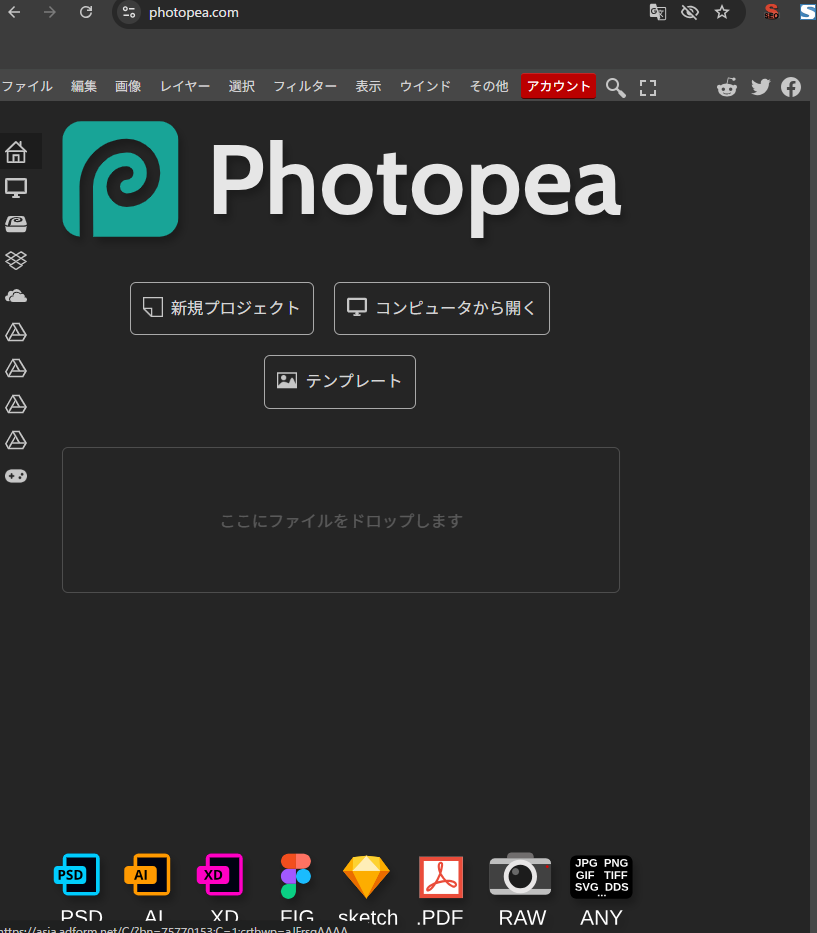The image size is (817, 933).
Task: Click the translate page icon
Action: pos(658,12)
